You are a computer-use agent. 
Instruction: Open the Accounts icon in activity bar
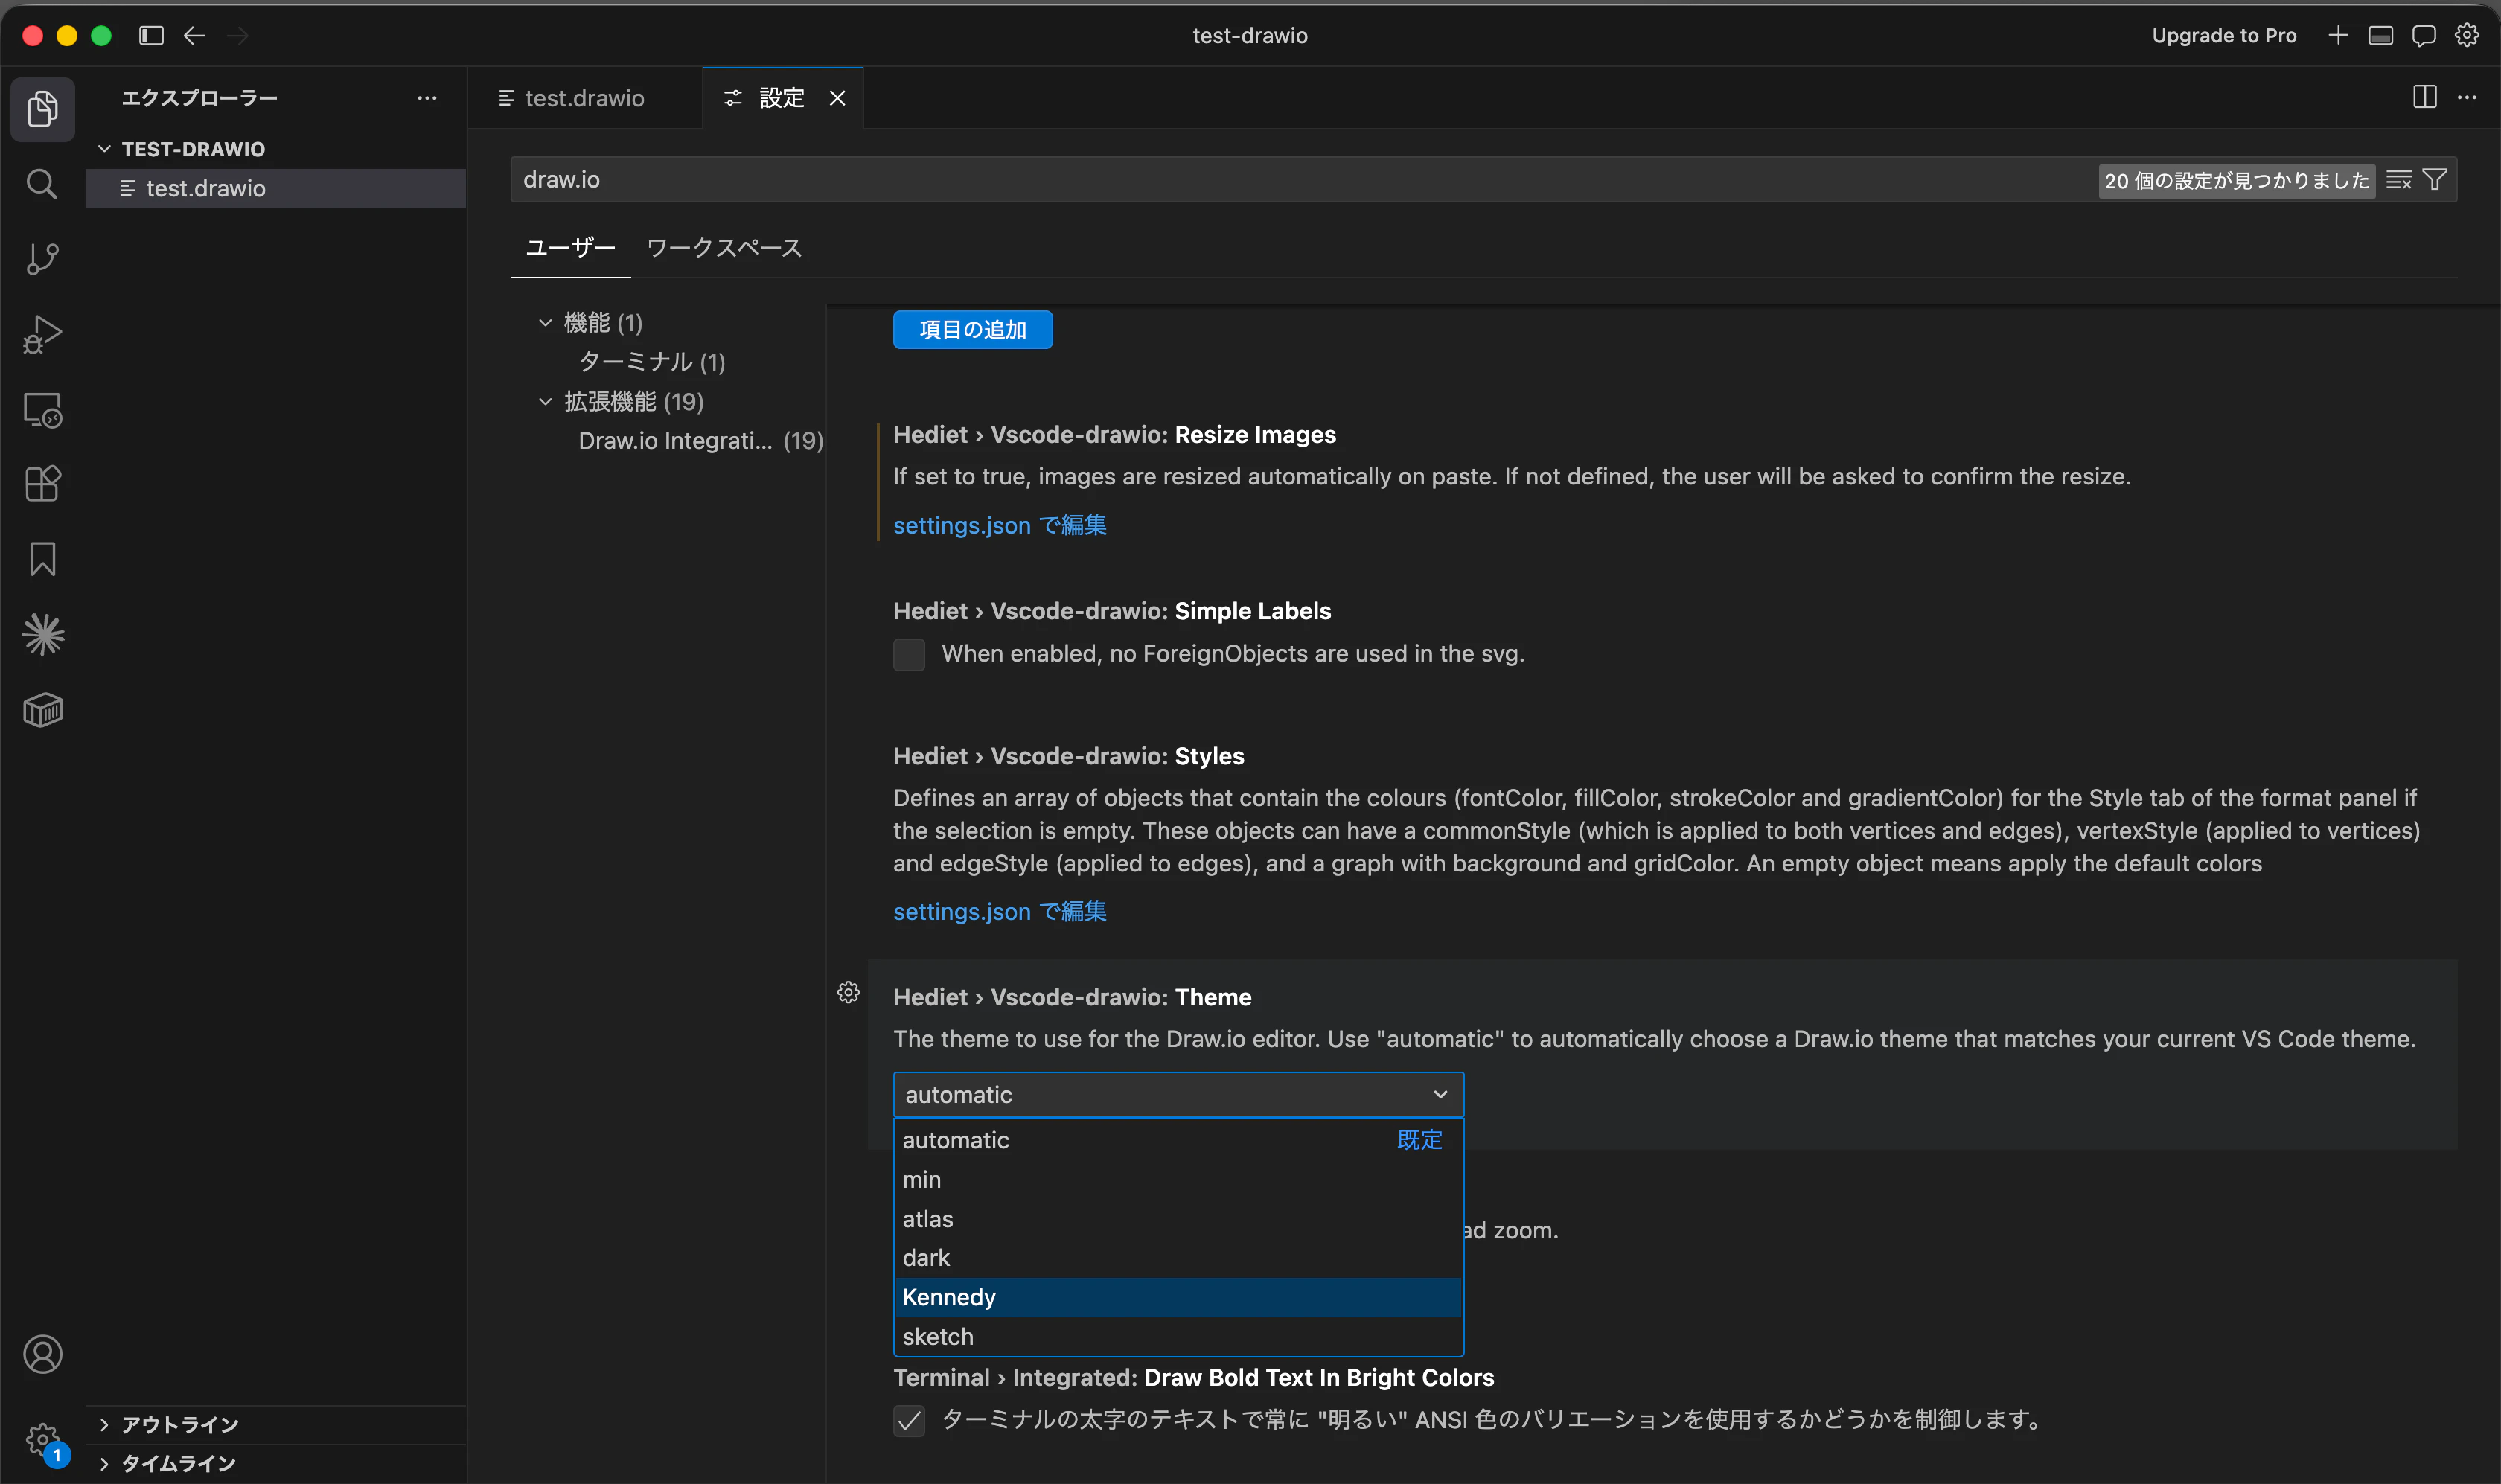point(42,1354)
